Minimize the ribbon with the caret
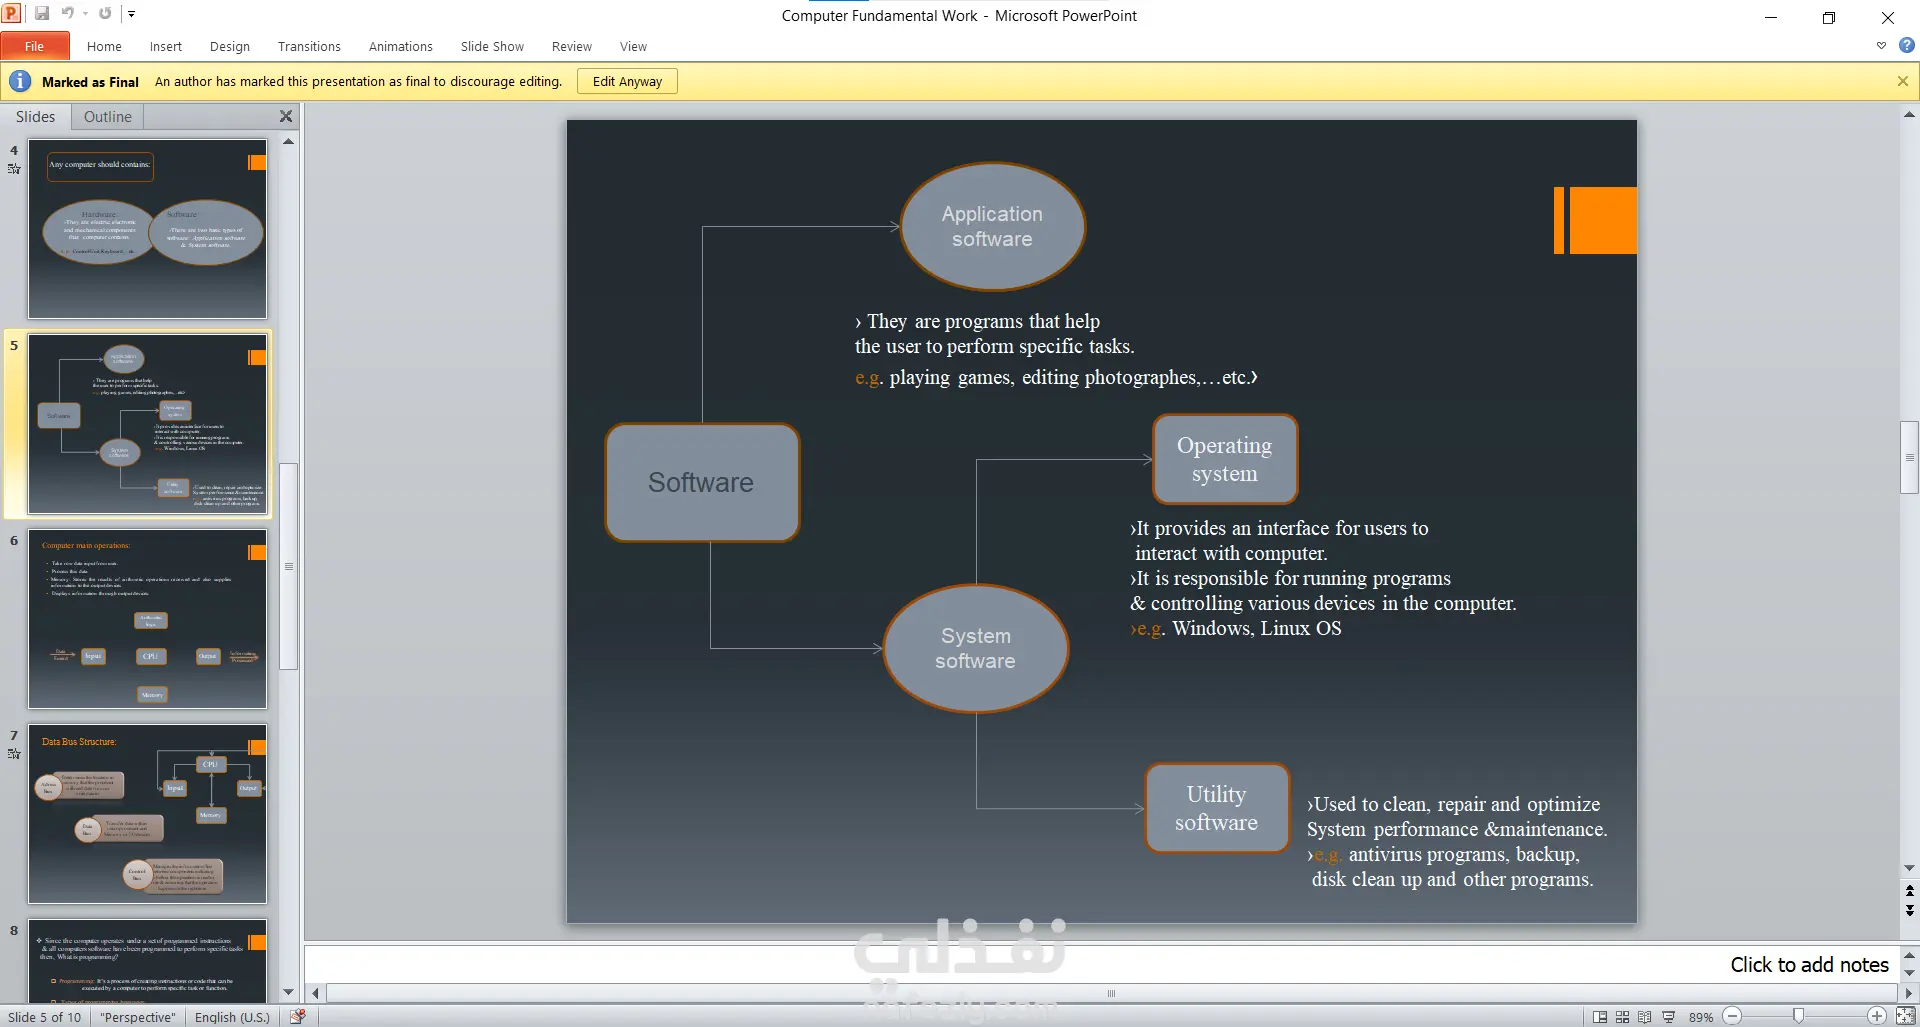1920x1027 pixels. [1881, 46]
